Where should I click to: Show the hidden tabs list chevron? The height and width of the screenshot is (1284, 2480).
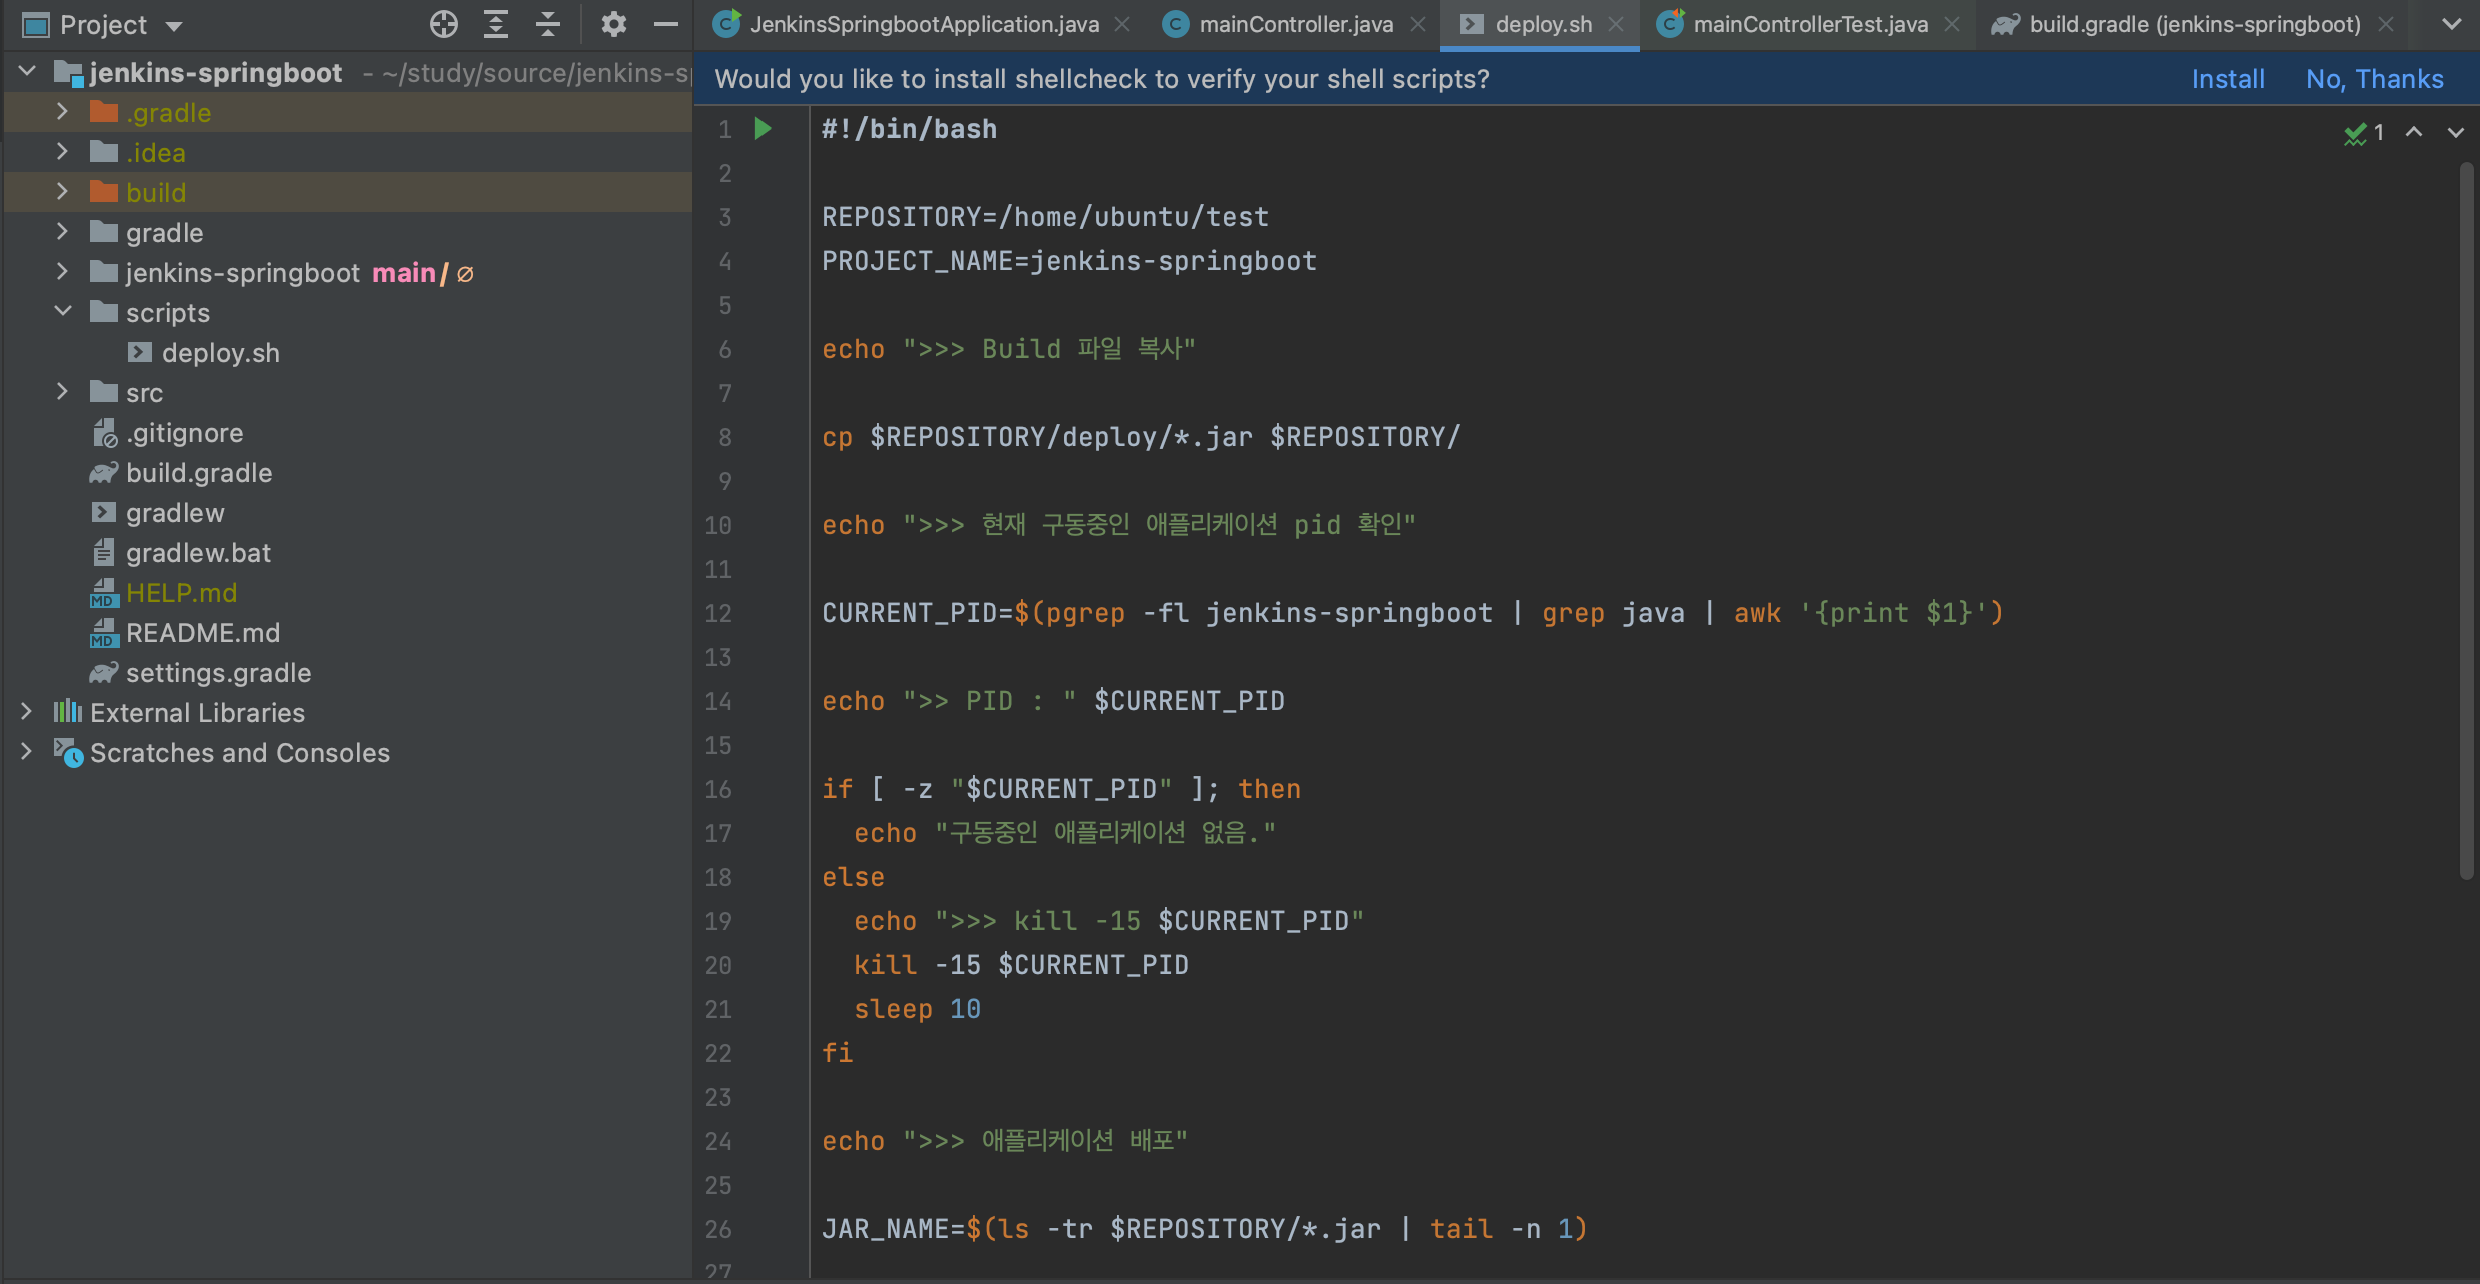[x=2452, y=24]
